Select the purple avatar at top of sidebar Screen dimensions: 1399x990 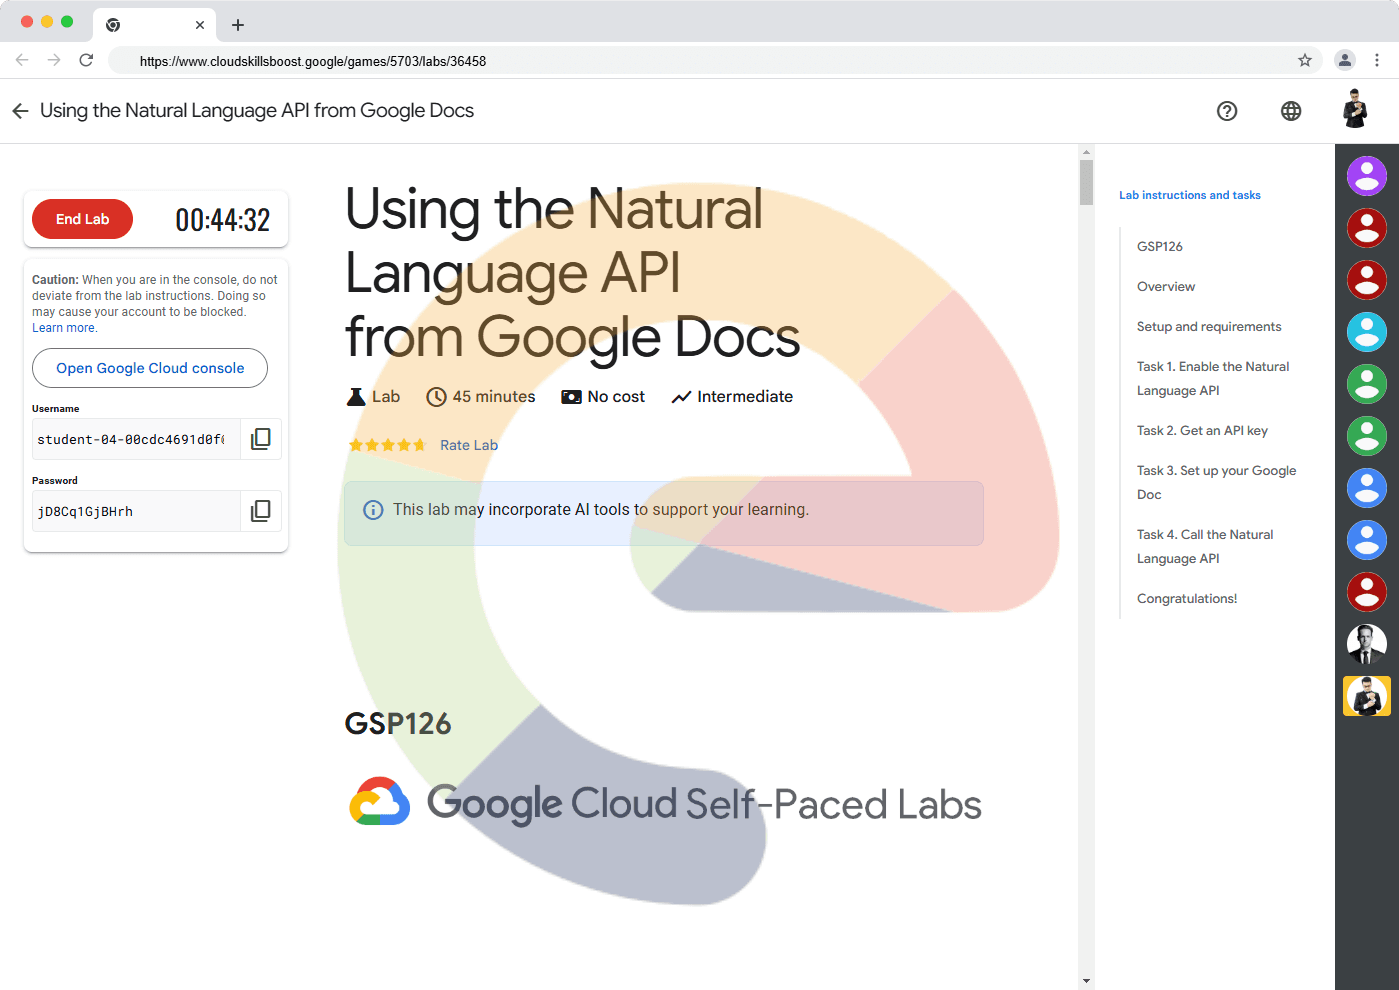pos(1366,176)
